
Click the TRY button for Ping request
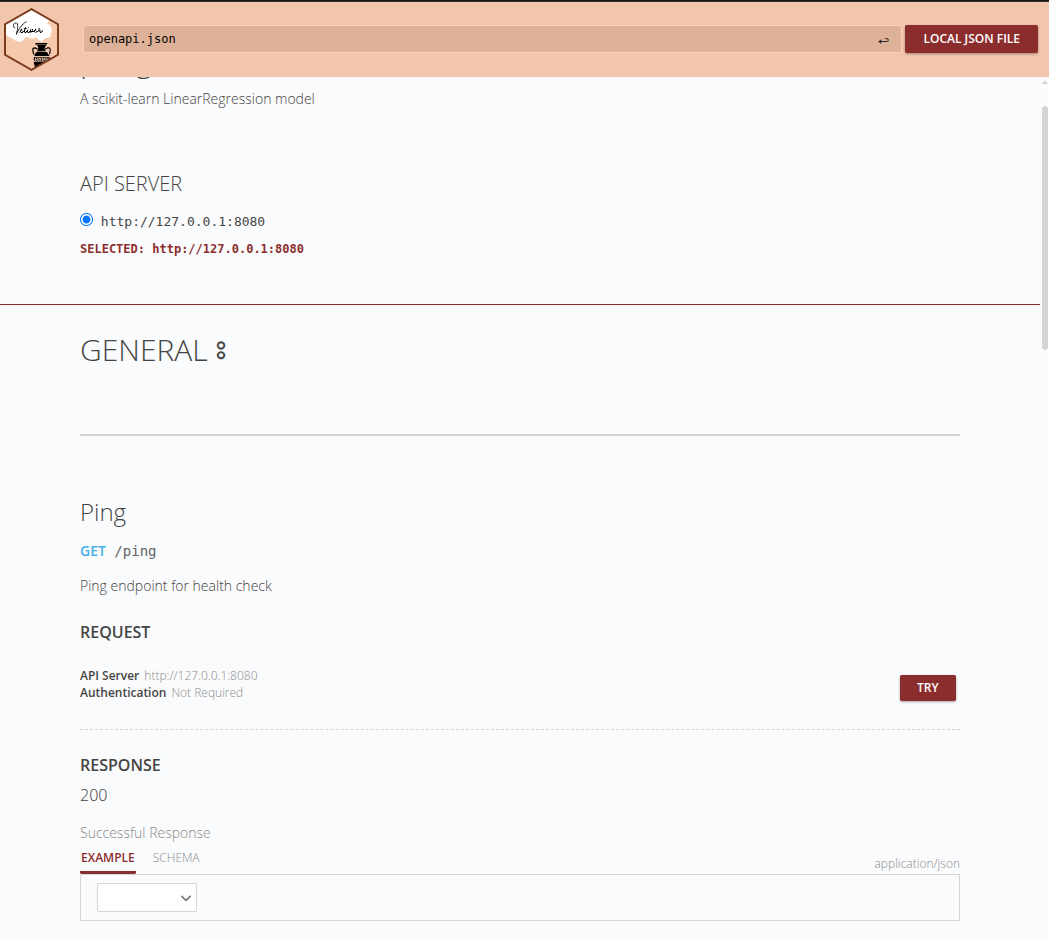tap(927, 688)
